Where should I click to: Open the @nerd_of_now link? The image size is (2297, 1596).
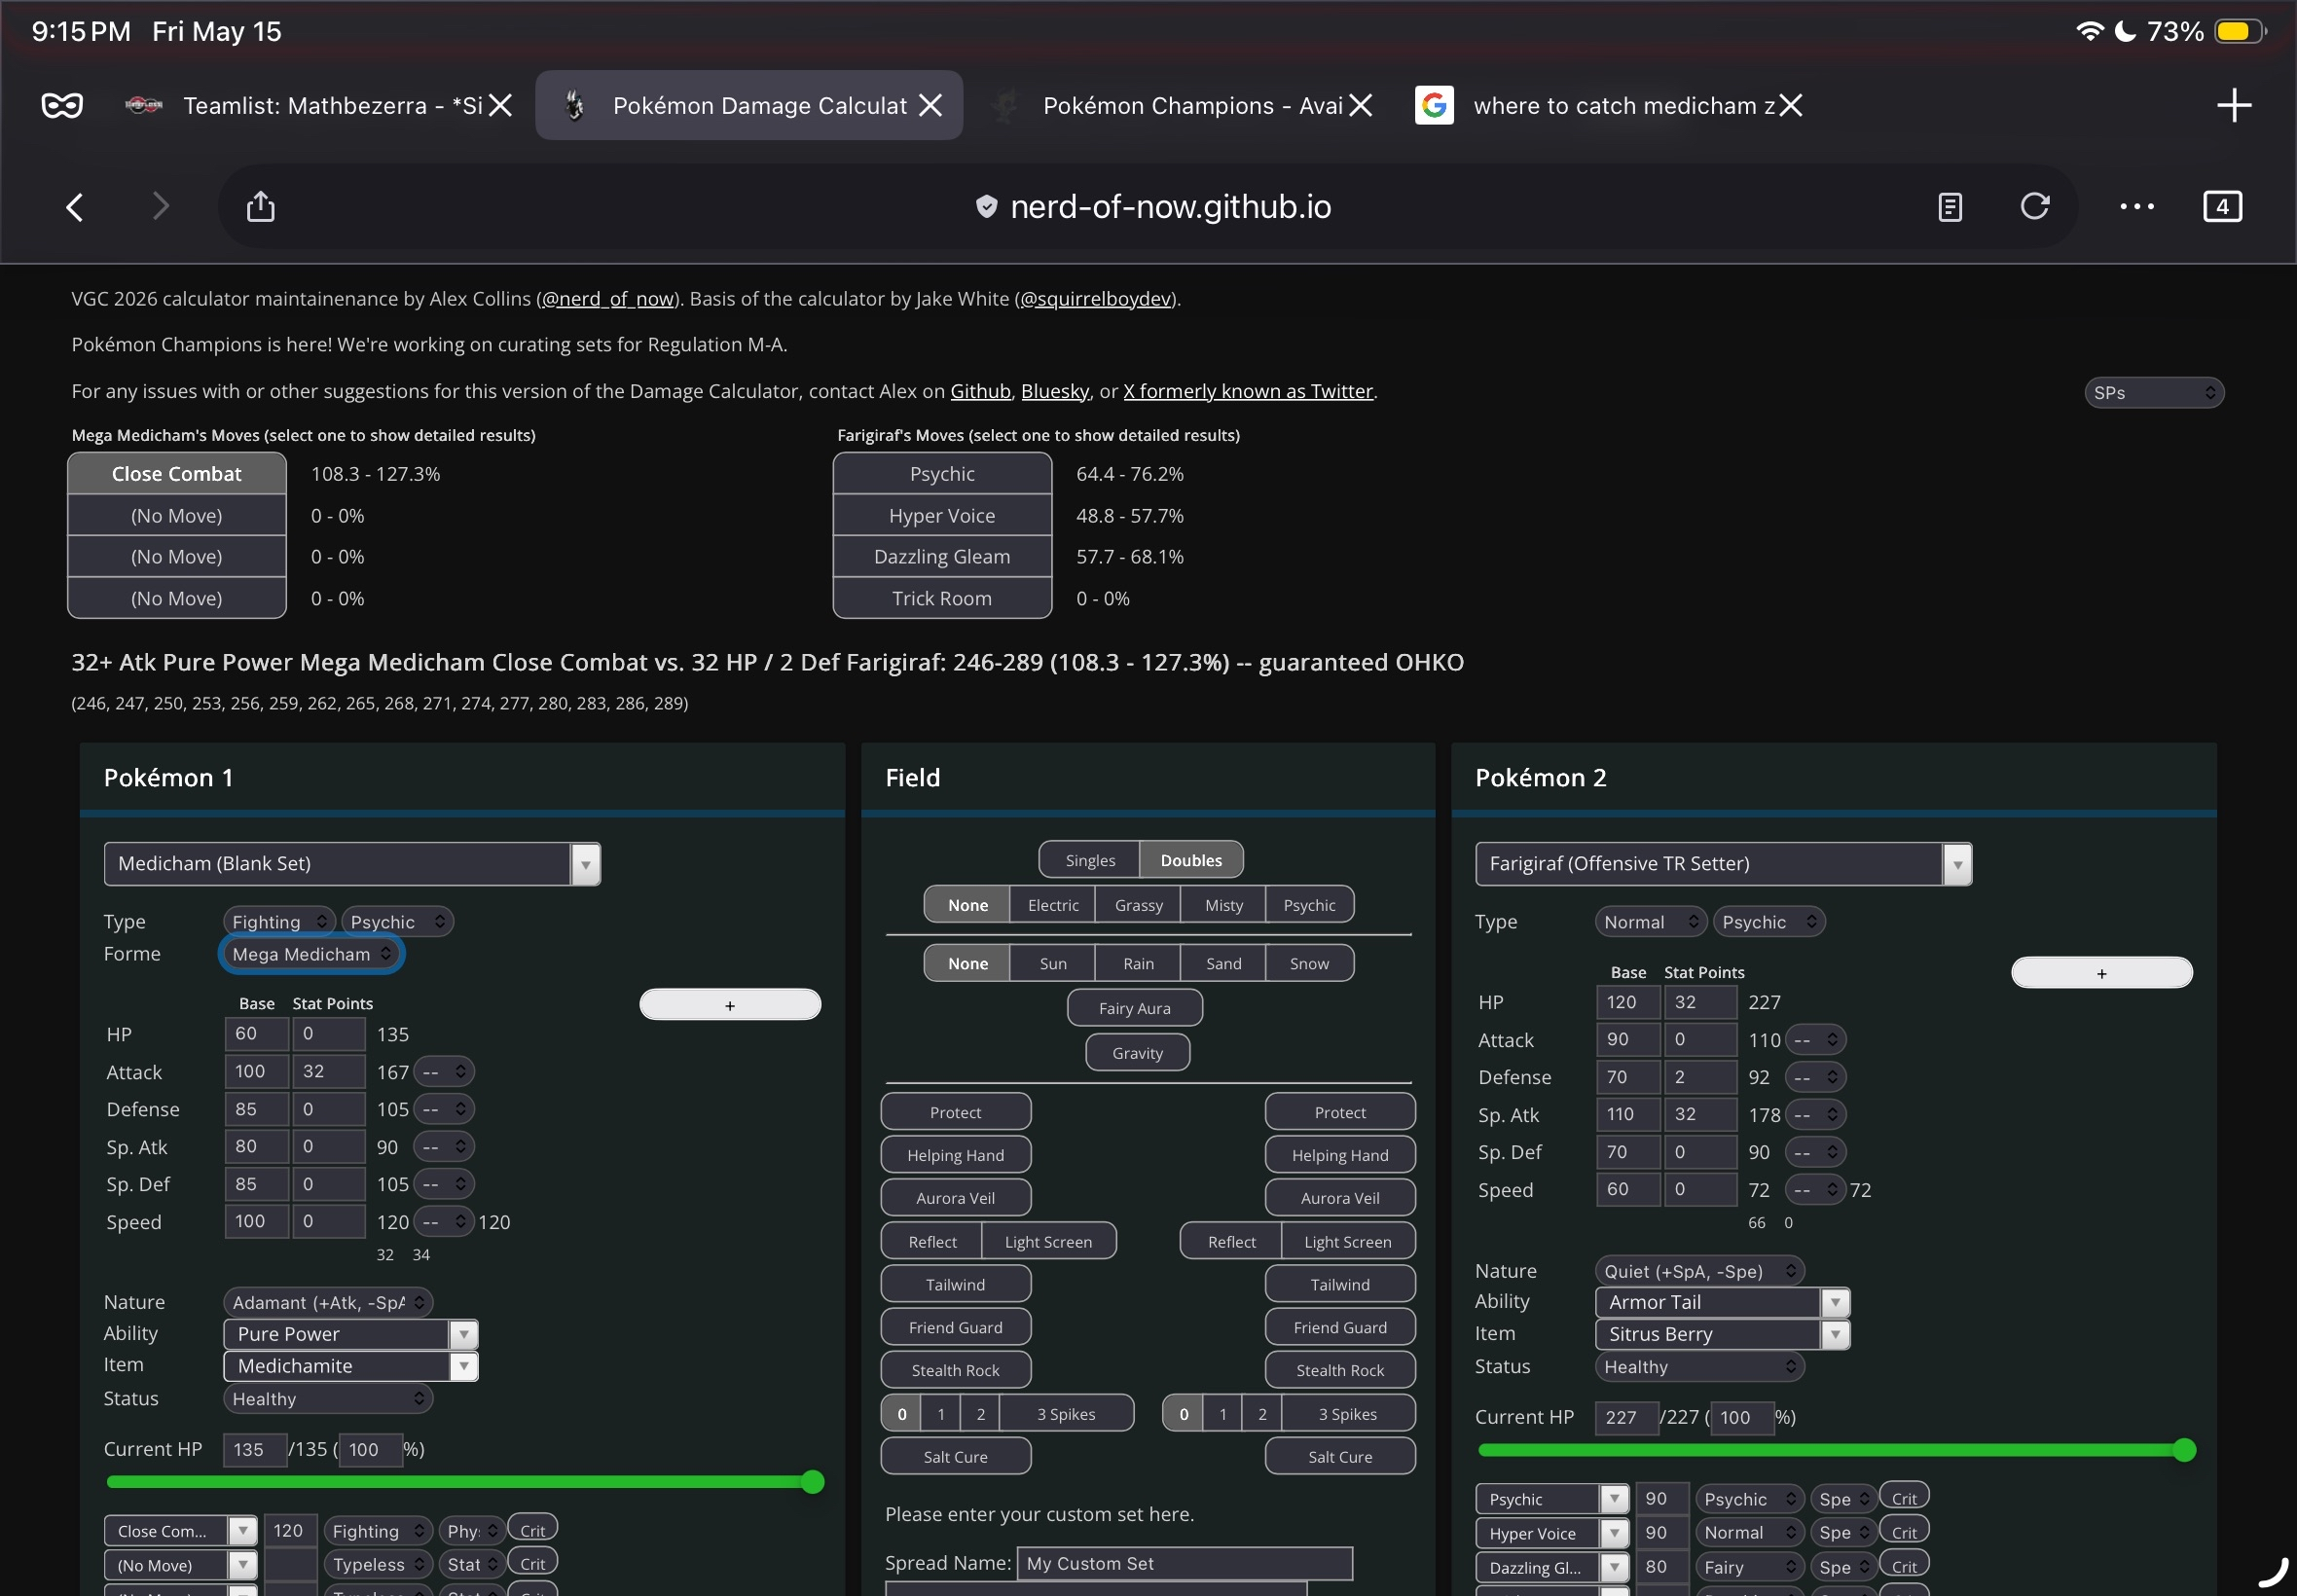pos(608,299)
